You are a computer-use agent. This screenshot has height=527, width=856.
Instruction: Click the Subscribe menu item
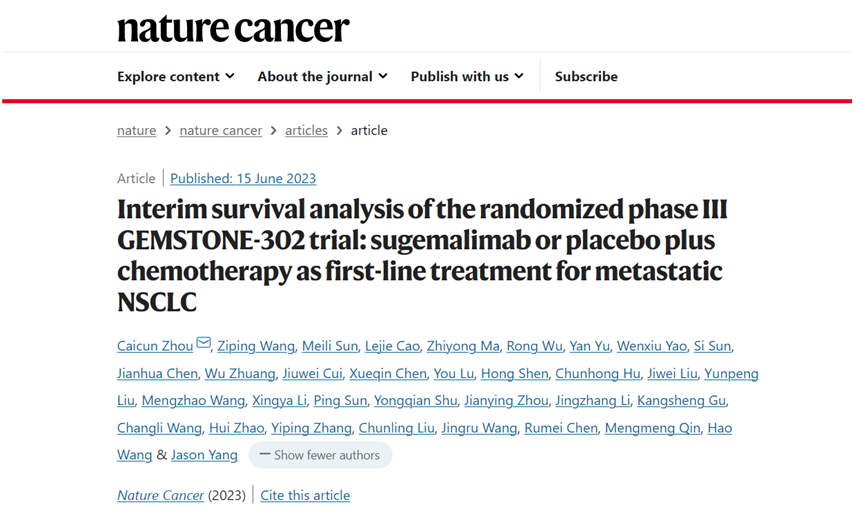[x=586, y=76]
